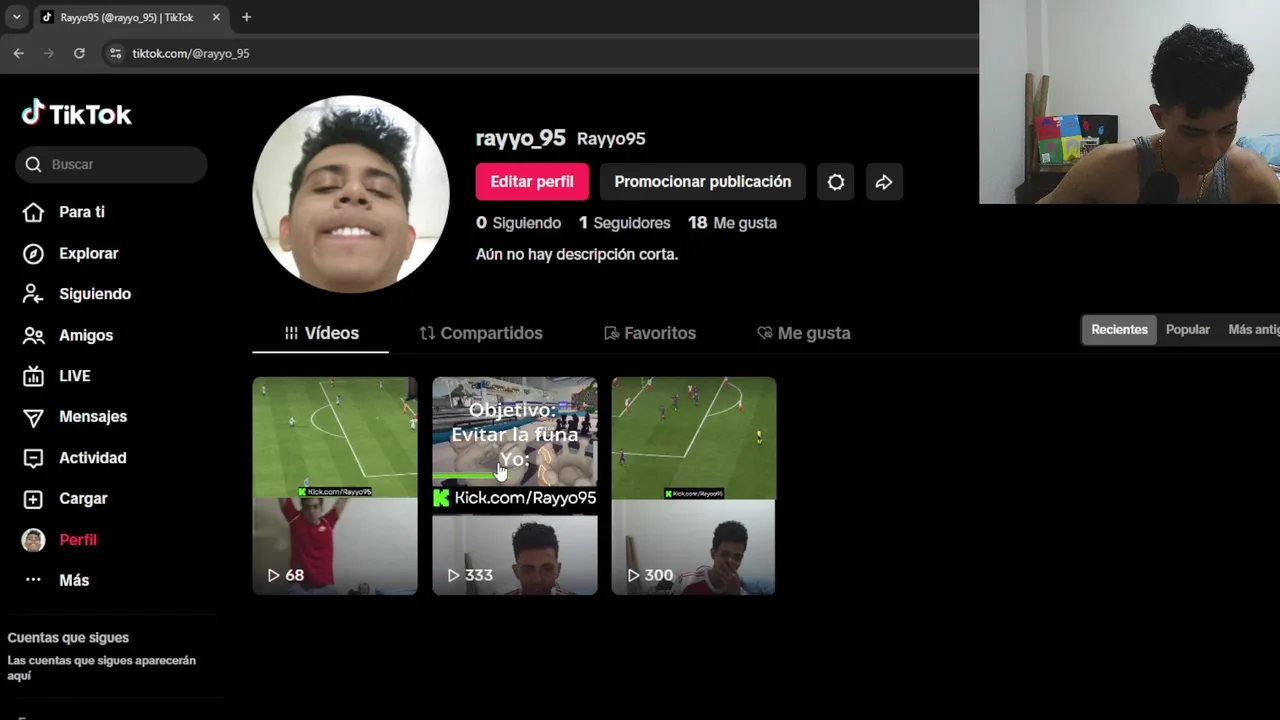This screenshot has height=720, width=1280.
Task: Click Promocionar publicación button
Action: [702, 182]
